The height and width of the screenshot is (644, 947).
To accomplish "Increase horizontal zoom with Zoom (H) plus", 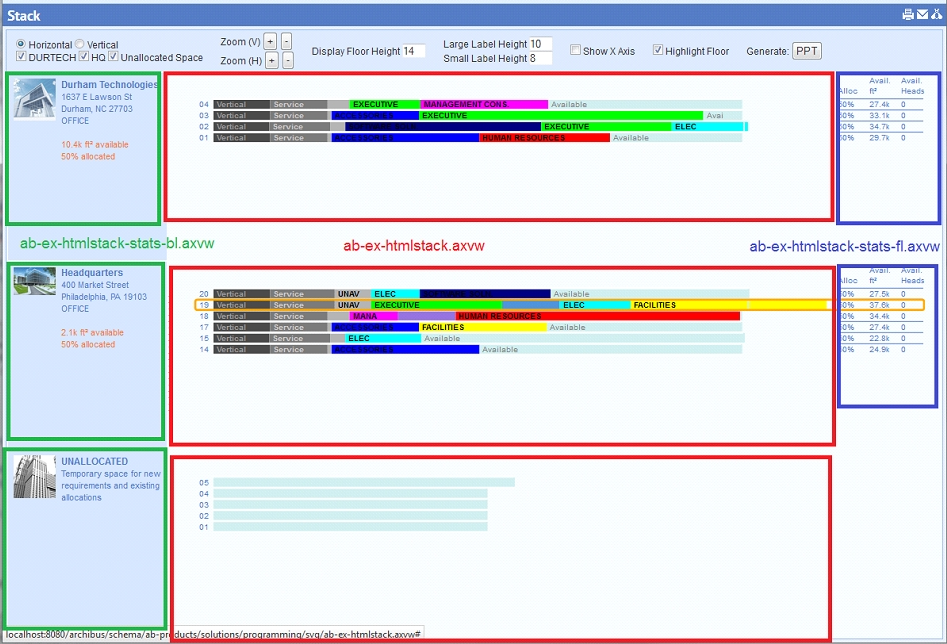I will coord(271,61).
